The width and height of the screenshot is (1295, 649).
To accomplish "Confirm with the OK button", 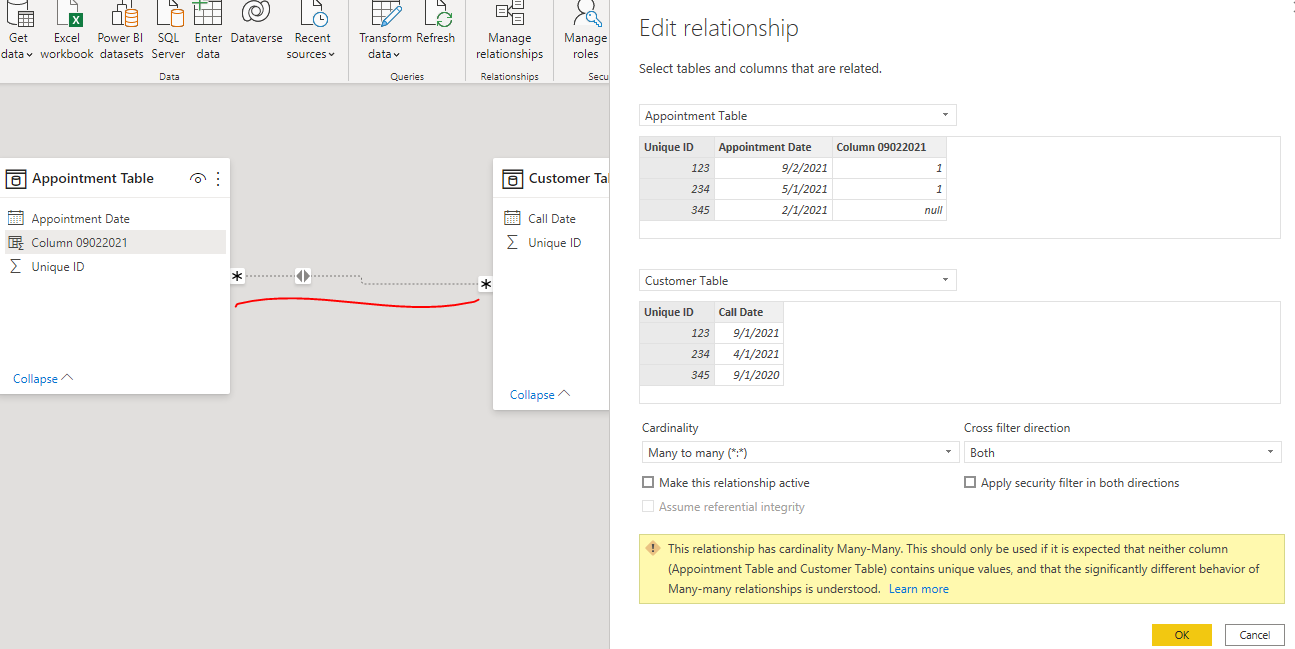I will click(1181, 635).
